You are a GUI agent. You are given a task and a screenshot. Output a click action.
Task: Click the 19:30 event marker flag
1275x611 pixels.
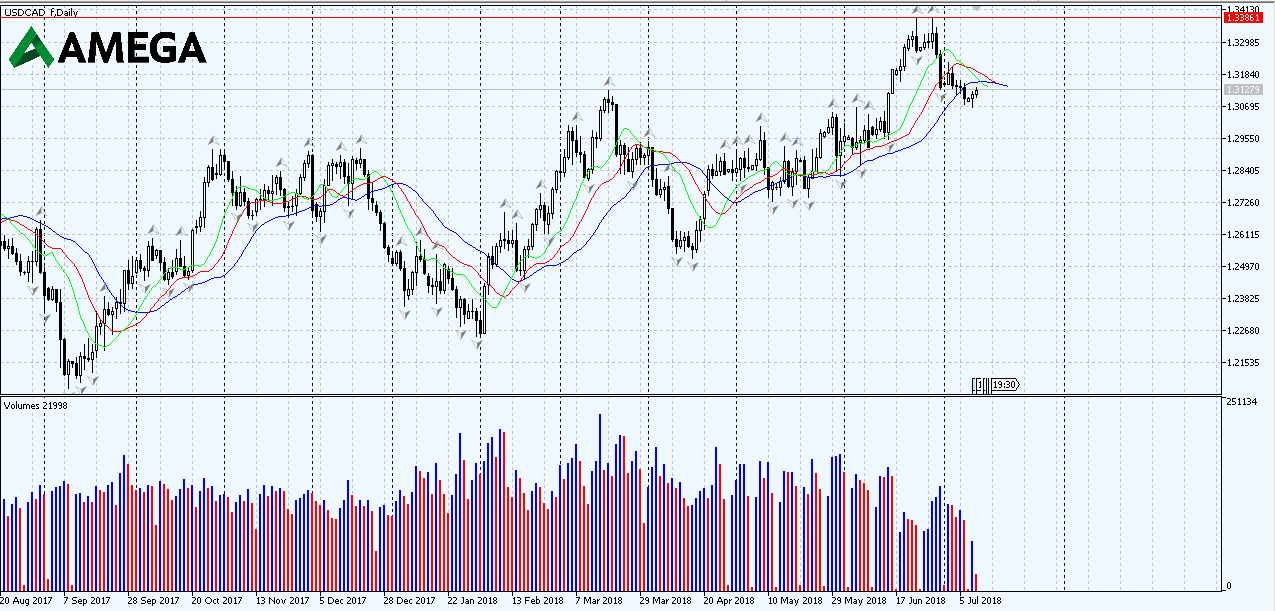[x=1004, y=384]
